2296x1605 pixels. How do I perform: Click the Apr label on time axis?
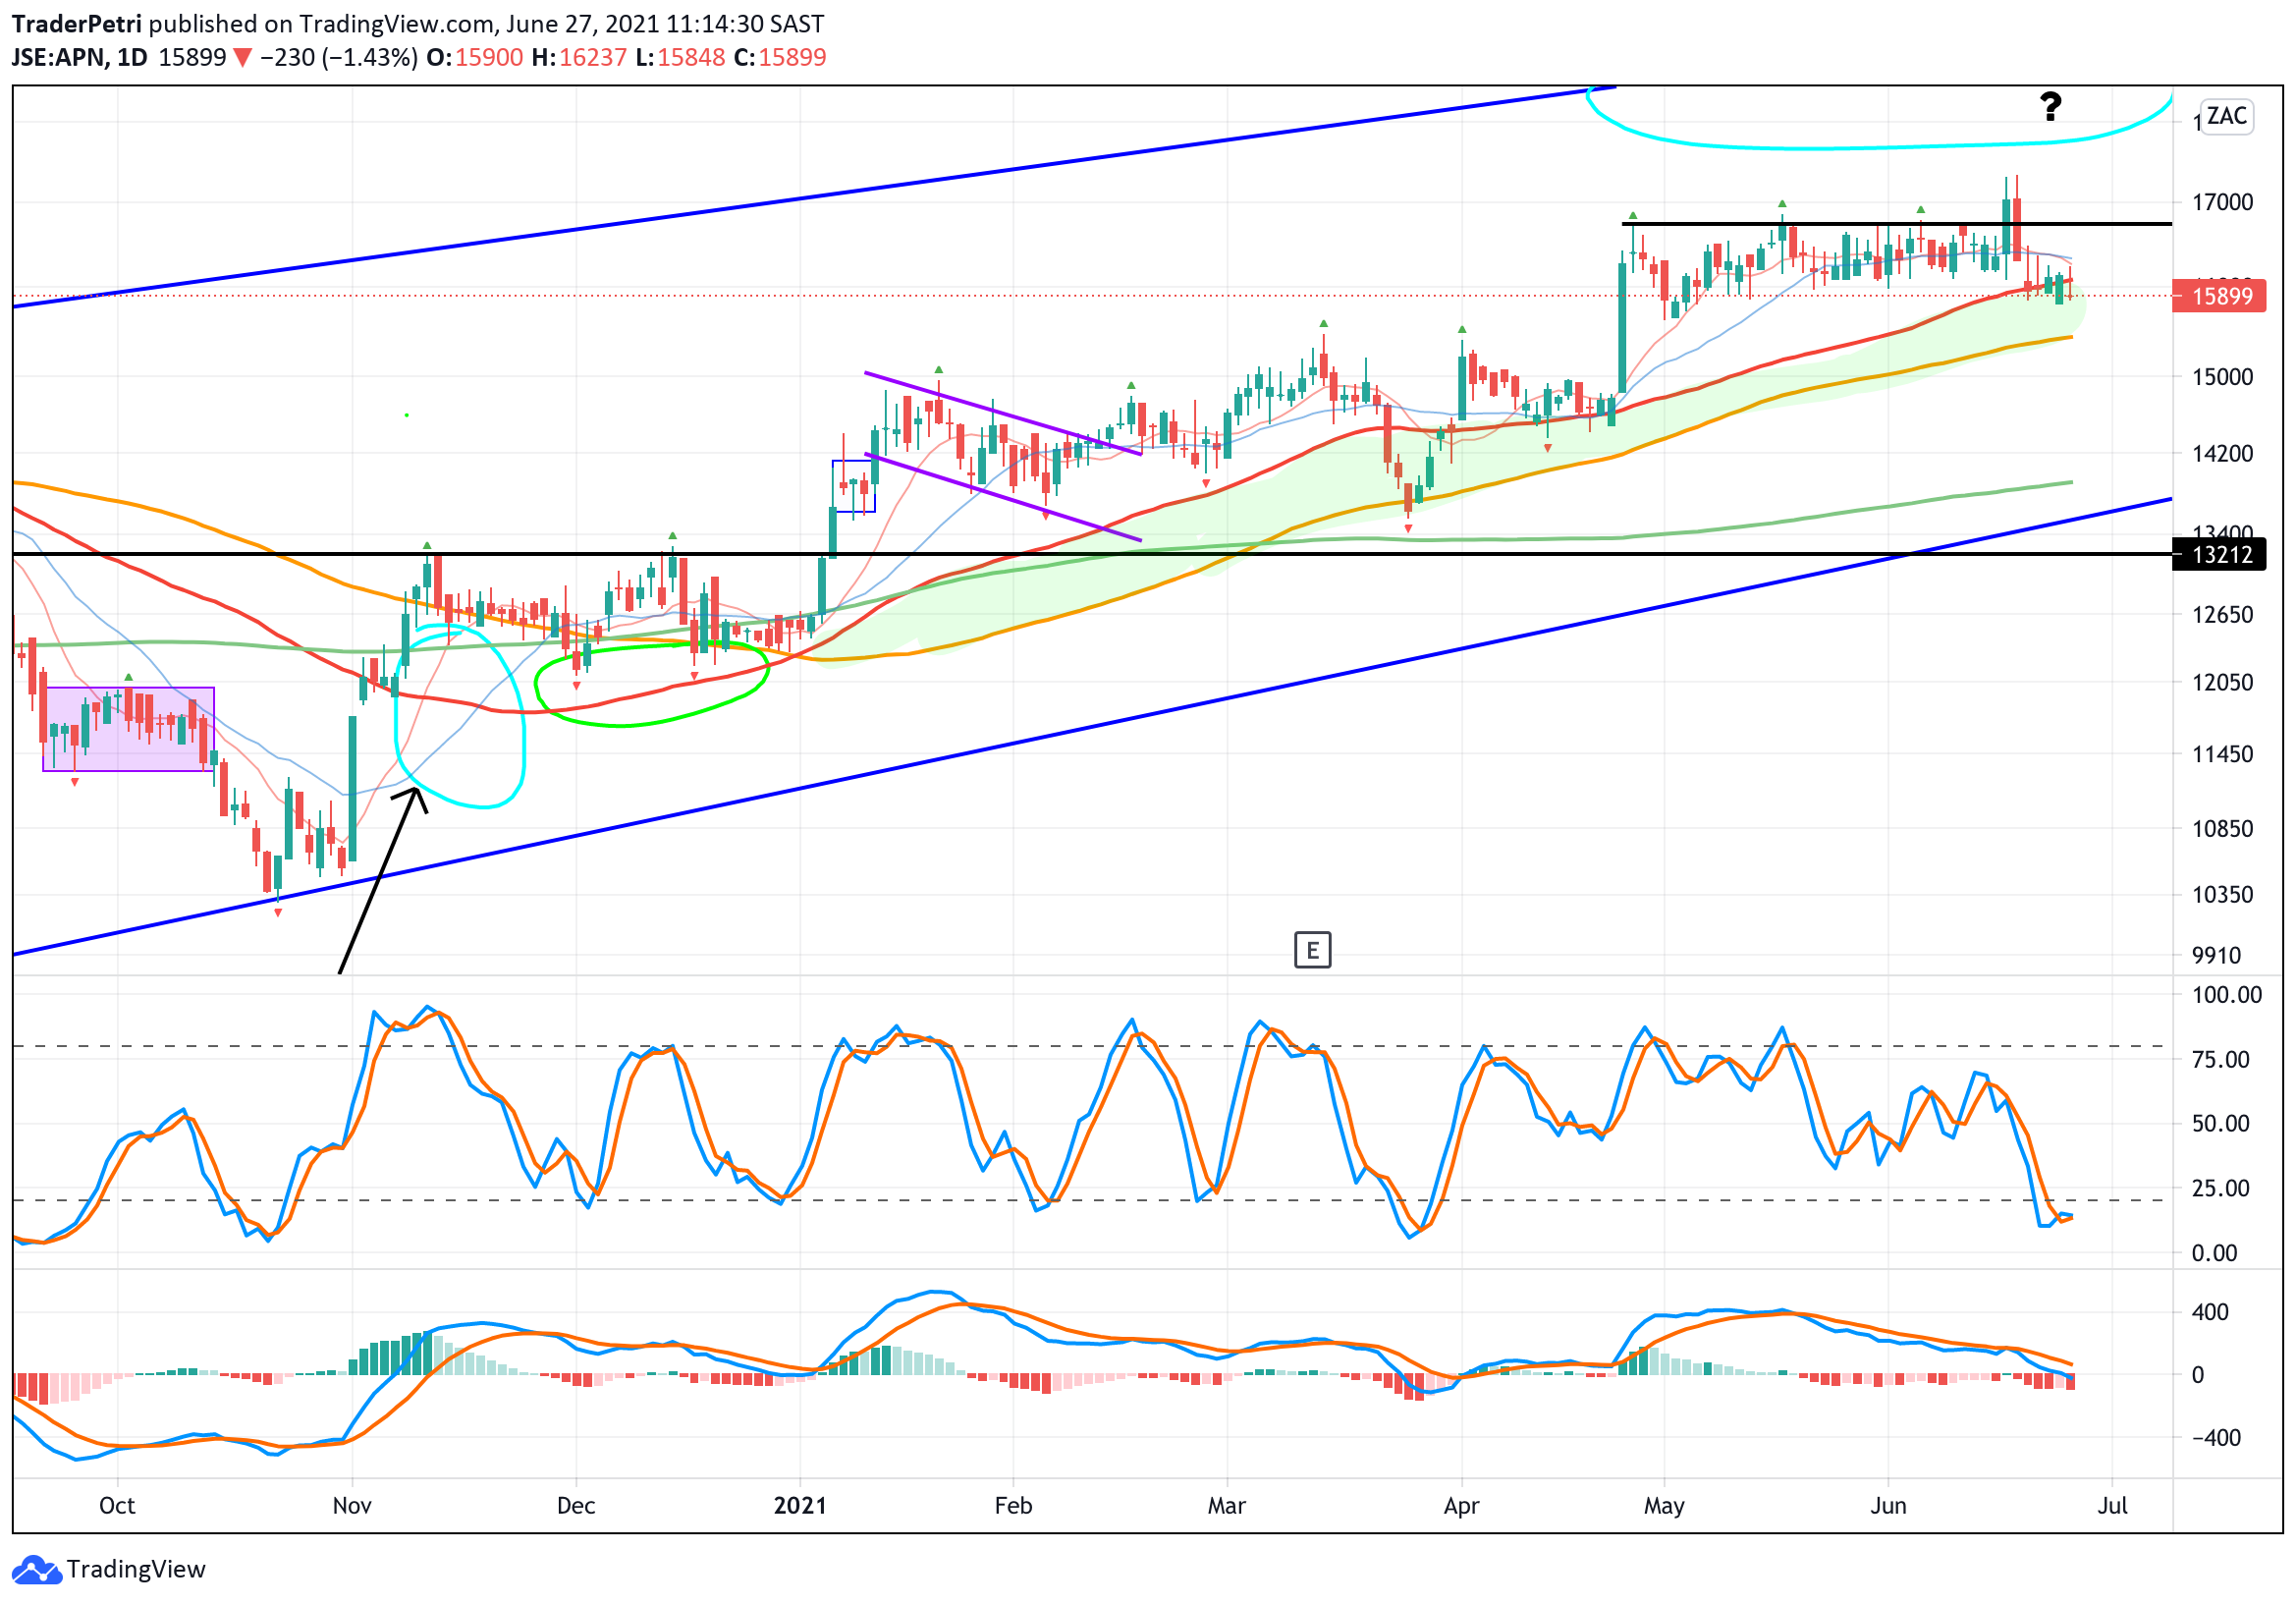[x=1461, y=1505]
